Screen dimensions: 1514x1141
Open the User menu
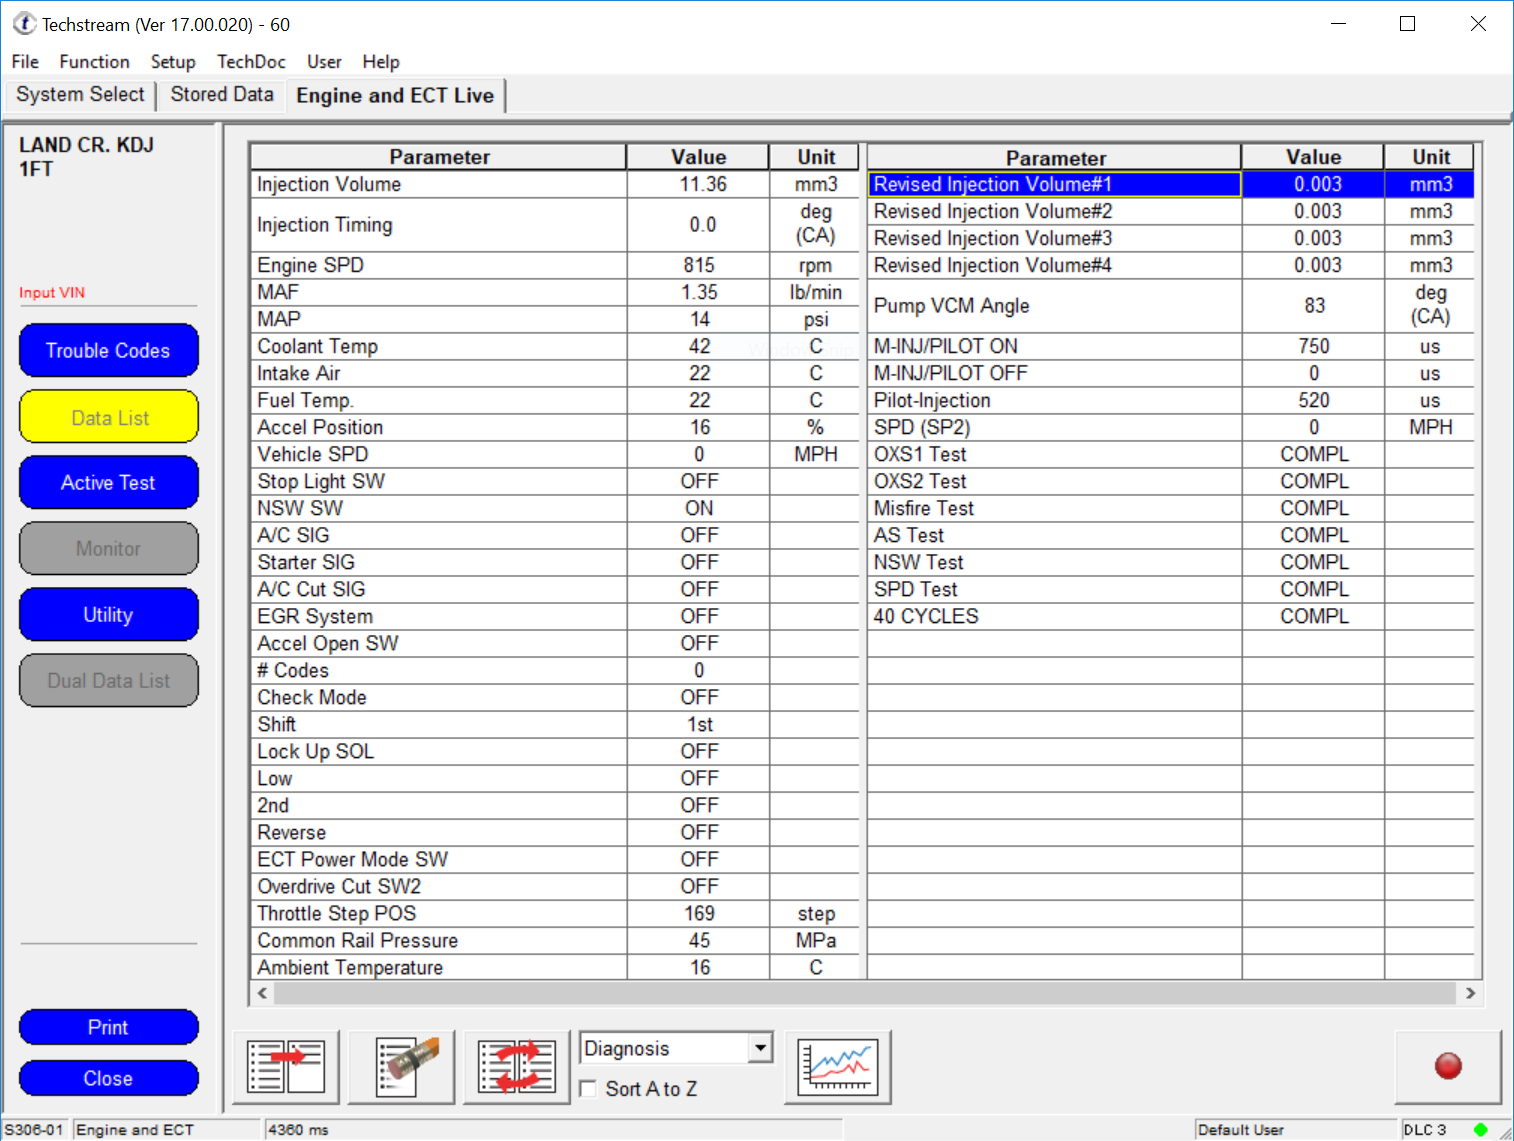point(324,62)
